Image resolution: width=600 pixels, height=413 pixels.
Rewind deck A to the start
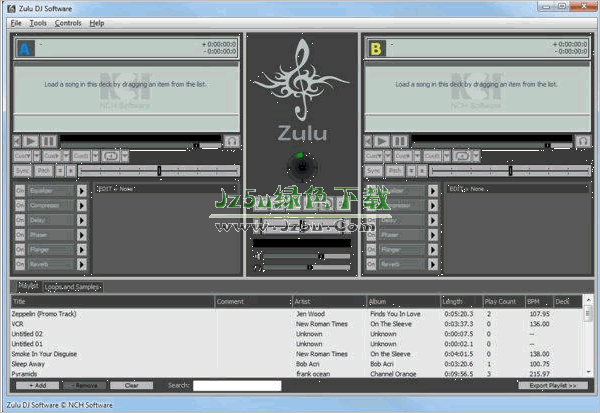[16, 142]
